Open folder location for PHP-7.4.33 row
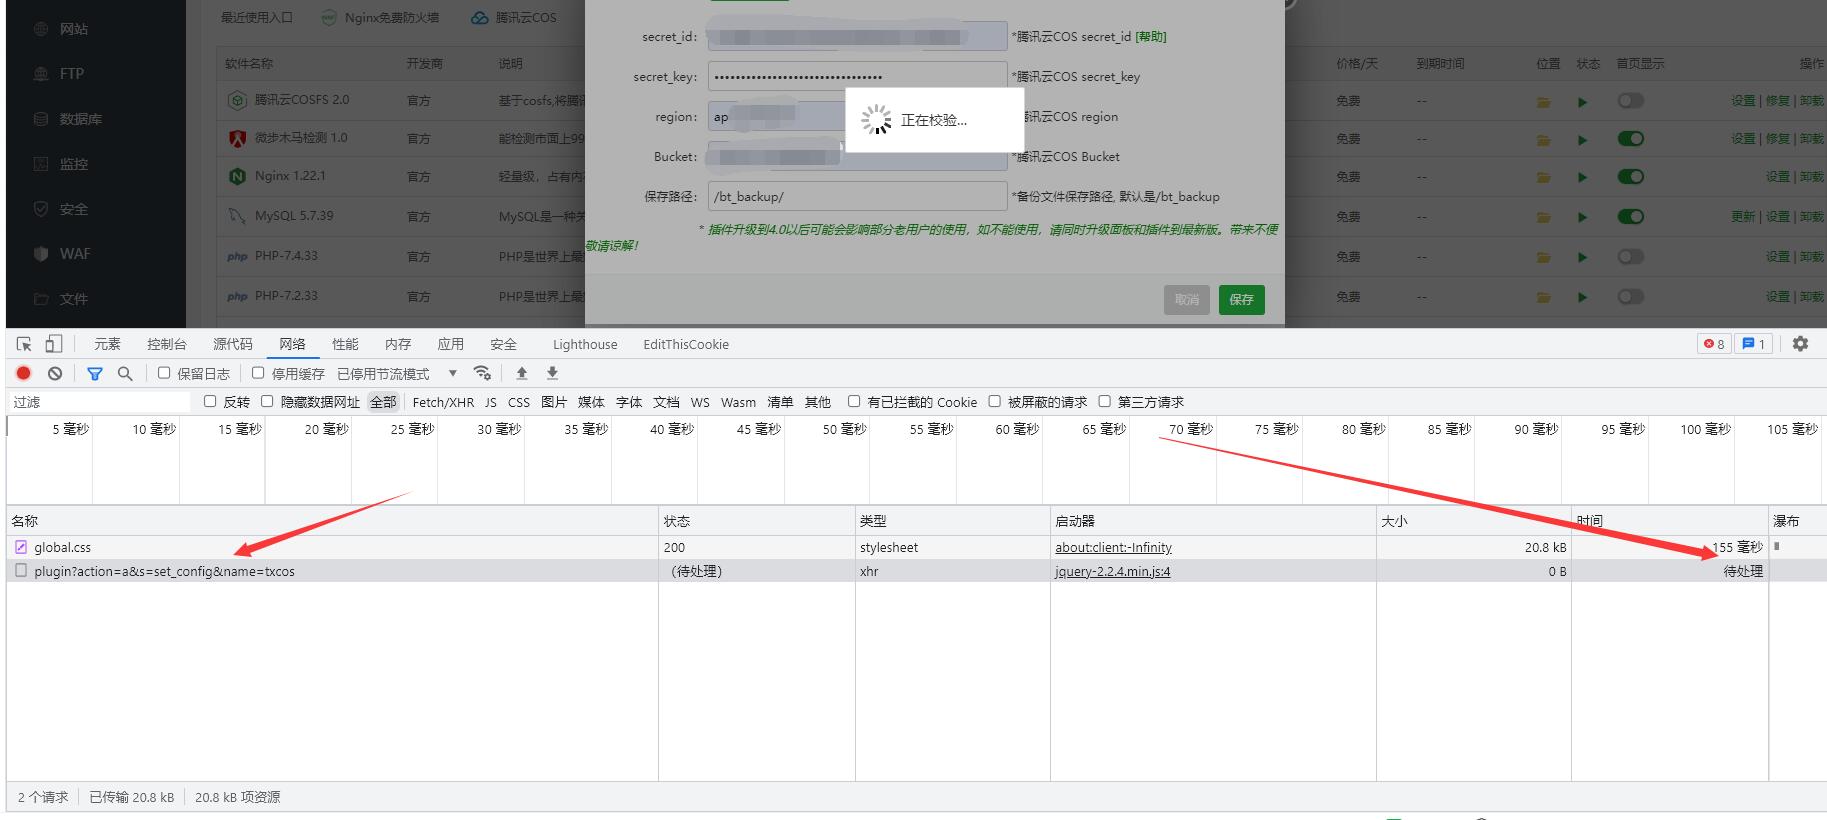Image resolution: width=1827 pixels, height=820 pixels. (1544, 258)
